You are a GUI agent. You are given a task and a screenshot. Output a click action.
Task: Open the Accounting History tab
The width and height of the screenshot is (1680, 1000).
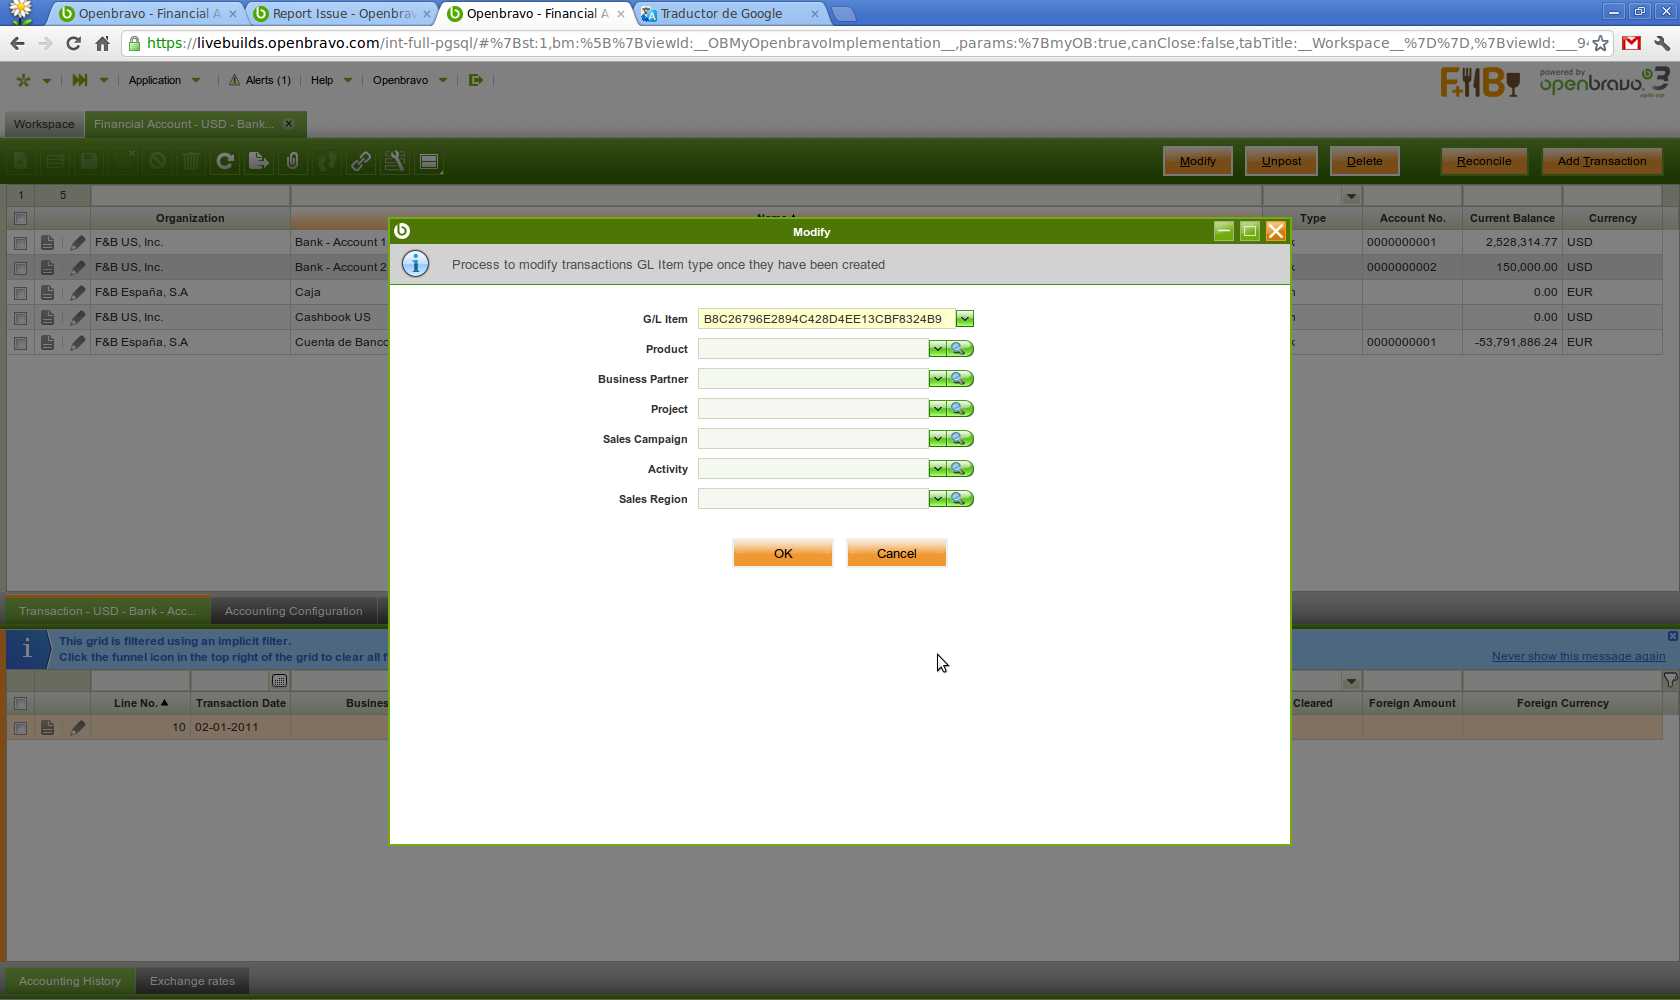tap(70, 981)
